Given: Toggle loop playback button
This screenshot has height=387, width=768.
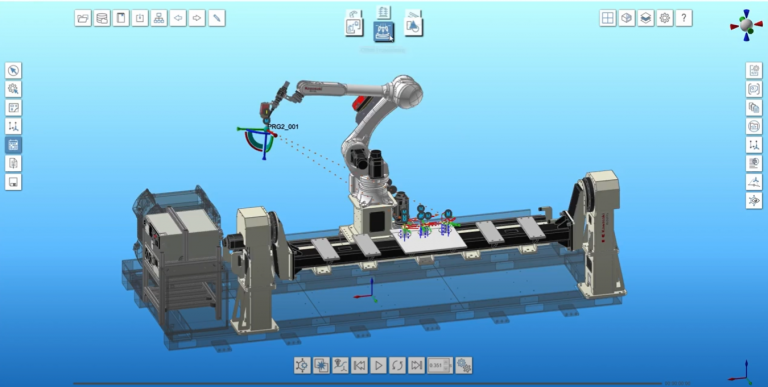Looking at the screenshot, I should 397,365.
